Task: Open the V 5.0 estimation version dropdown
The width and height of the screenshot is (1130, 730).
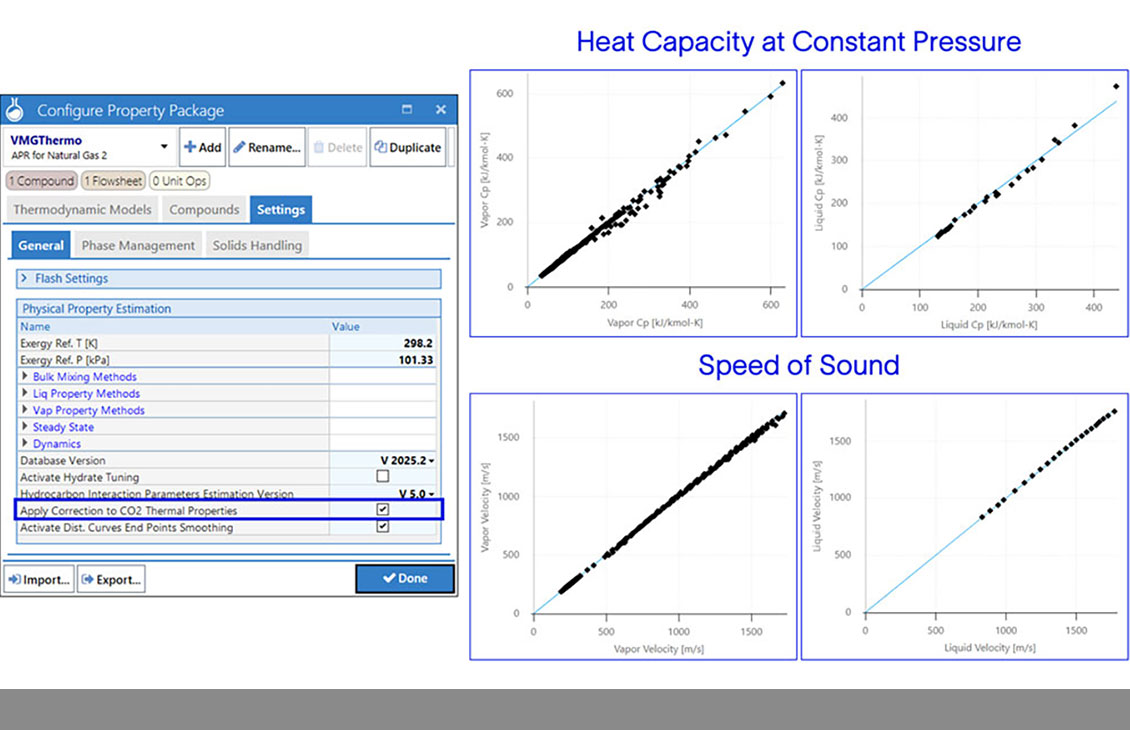Action: pyautogui.click(x=430, y=493)
